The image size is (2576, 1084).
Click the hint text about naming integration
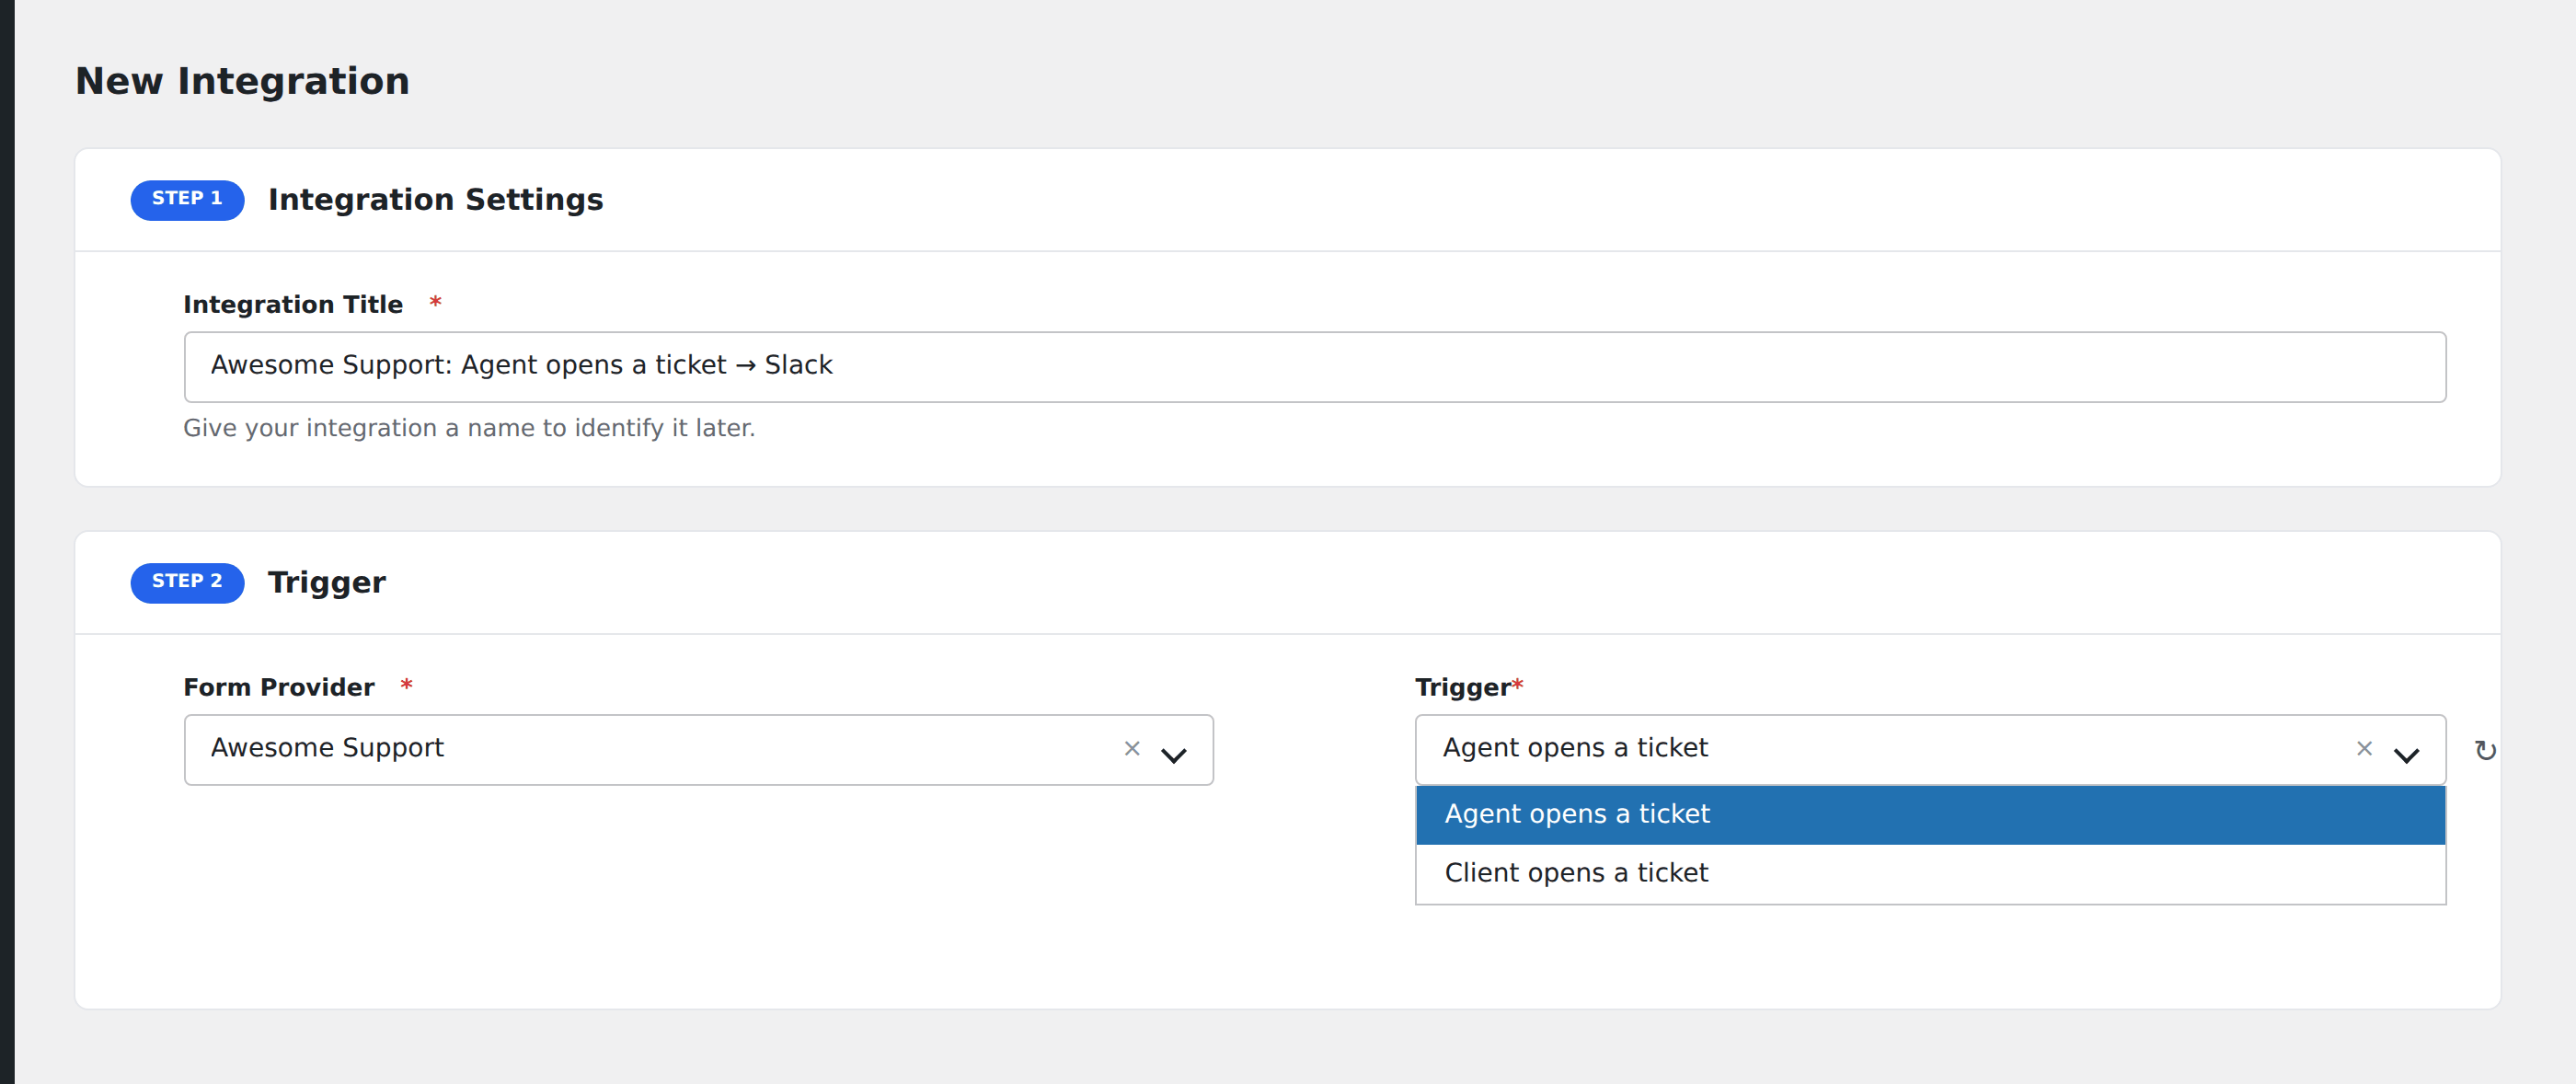tap(469, 428)
